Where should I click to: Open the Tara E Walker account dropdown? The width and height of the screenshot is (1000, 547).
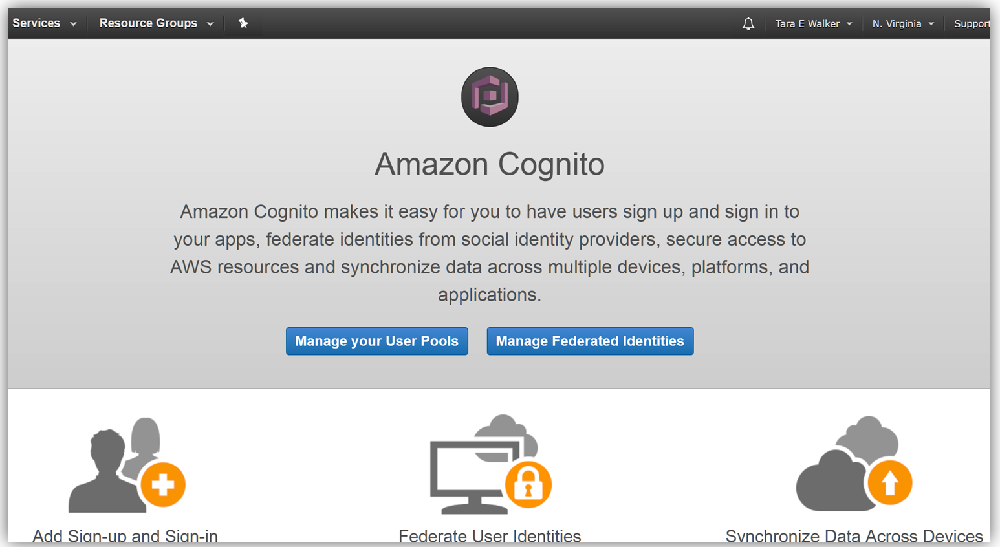[813, 24]
